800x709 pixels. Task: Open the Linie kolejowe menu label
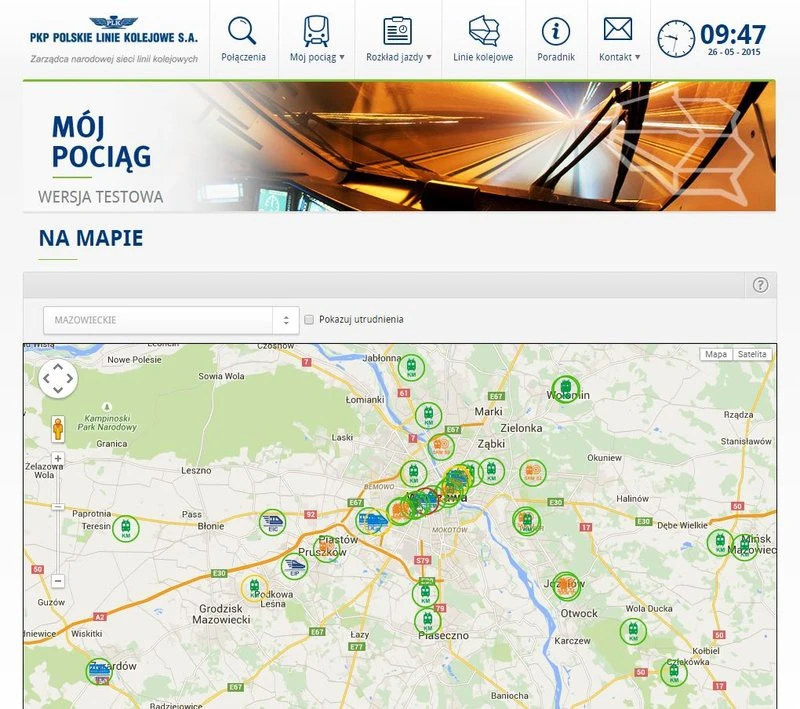pyautogui.click(x=483, y=57)
